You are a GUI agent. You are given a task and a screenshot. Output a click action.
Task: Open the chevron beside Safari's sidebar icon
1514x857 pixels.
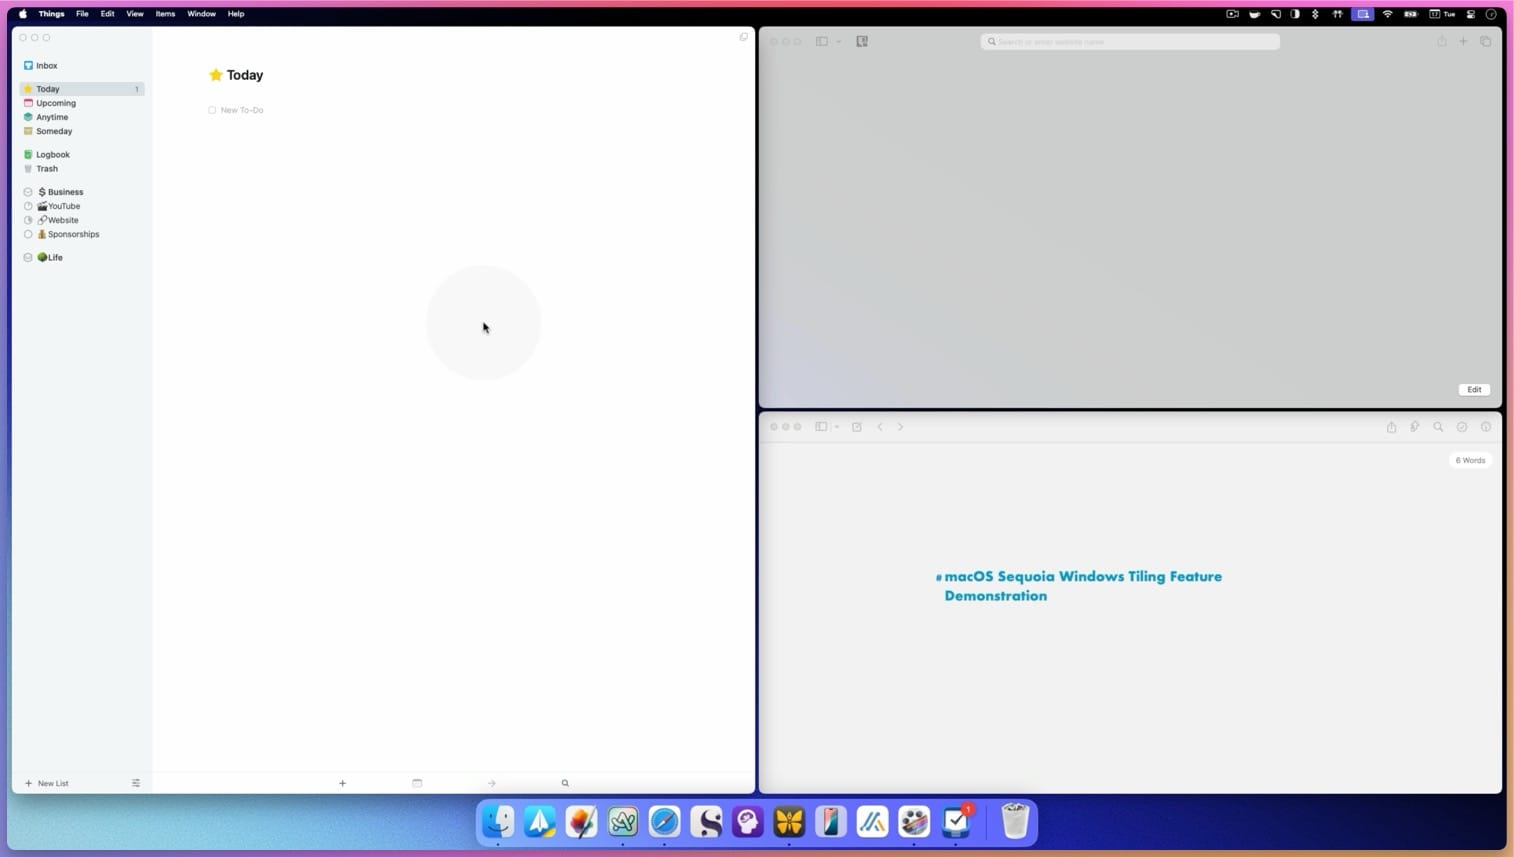pos(839,42)
